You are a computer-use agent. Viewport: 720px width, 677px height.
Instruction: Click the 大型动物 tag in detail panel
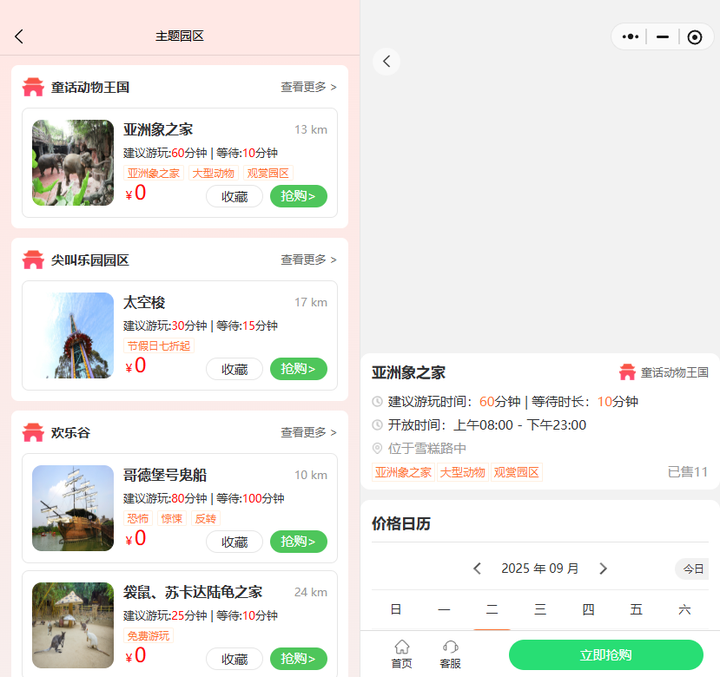[x=462, y=472]
